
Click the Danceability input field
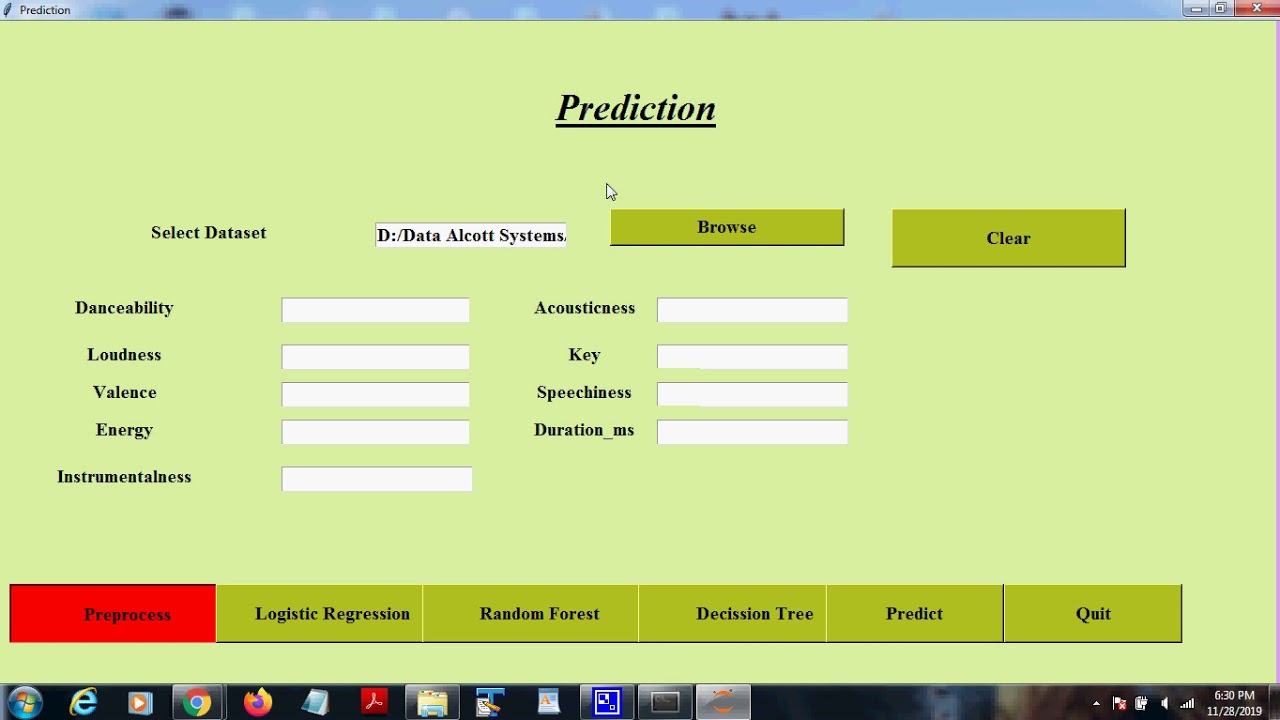[375, 310]
